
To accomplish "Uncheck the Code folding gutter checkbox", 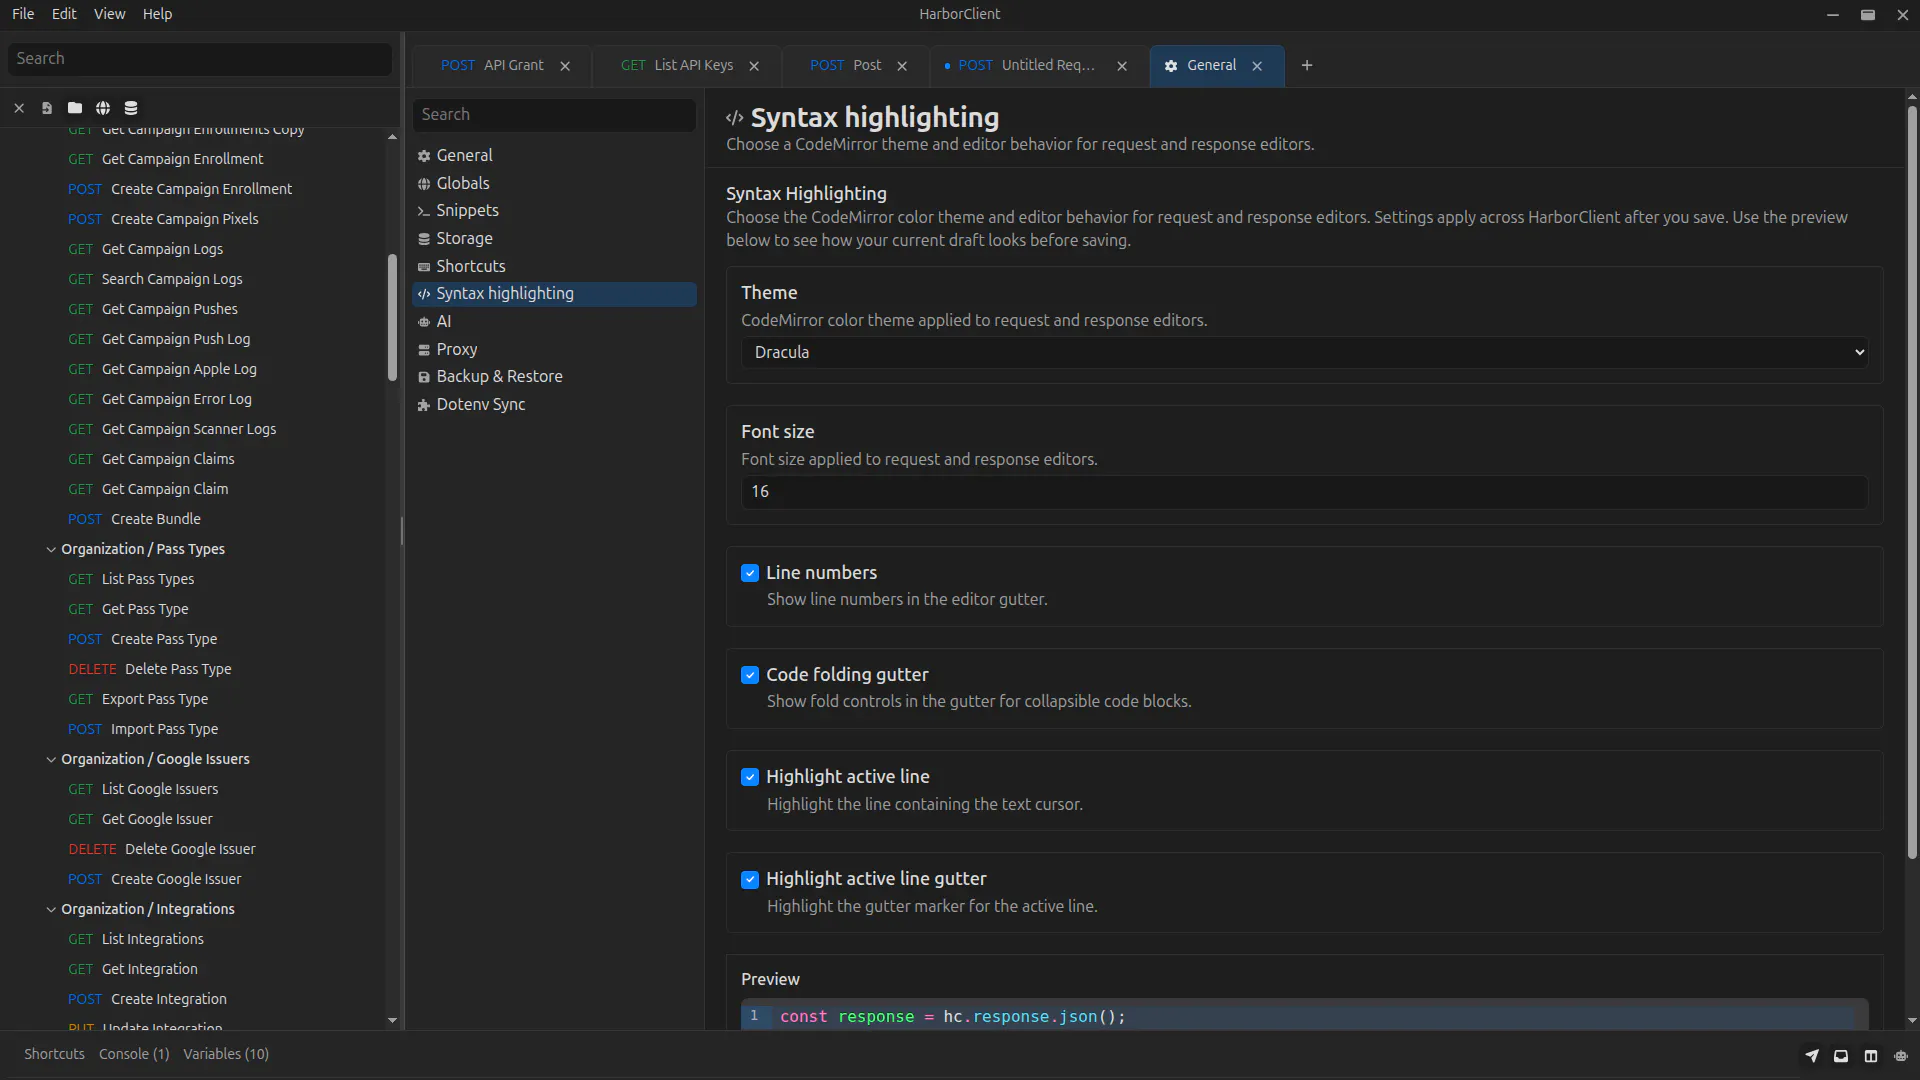I will click(x=750, y=675).
